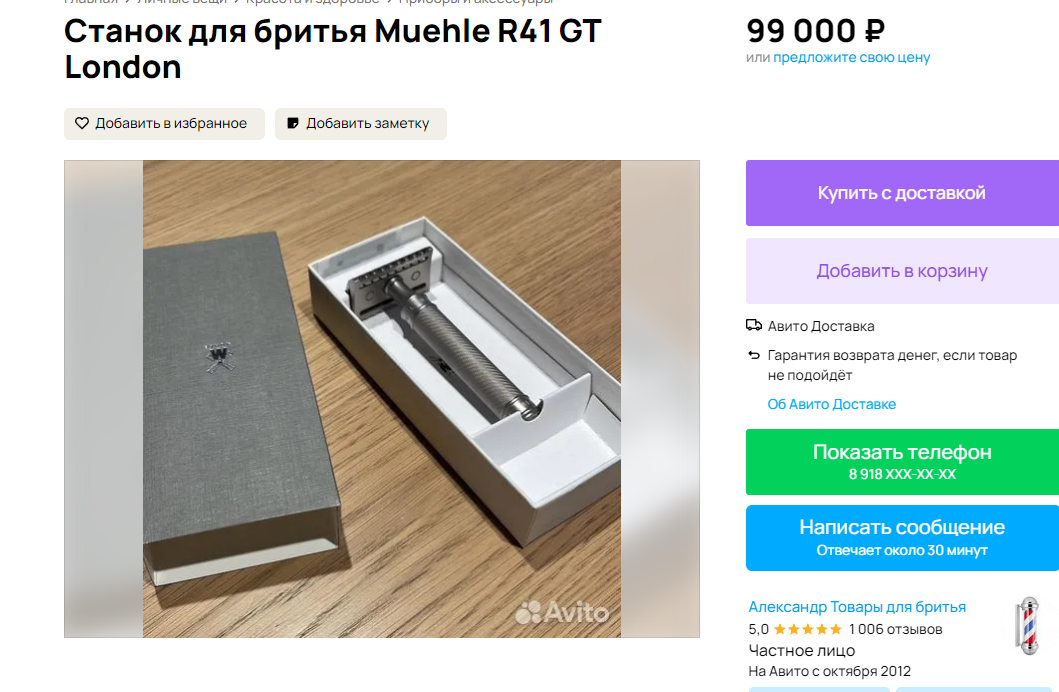
Task: View the 1 006 отзывов reviews
Action: point(896,629)
